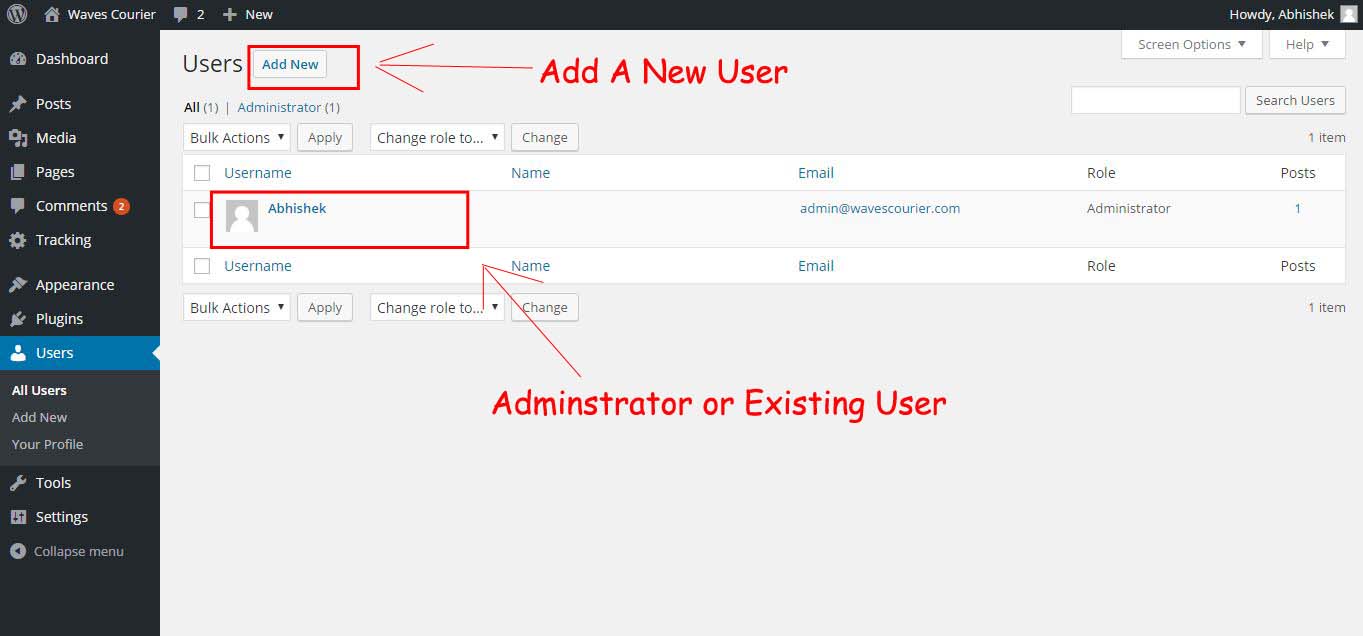Click the Pages icon in sidebar
1363x636 pixels.
pyautogui.click(x=18, y=172)
